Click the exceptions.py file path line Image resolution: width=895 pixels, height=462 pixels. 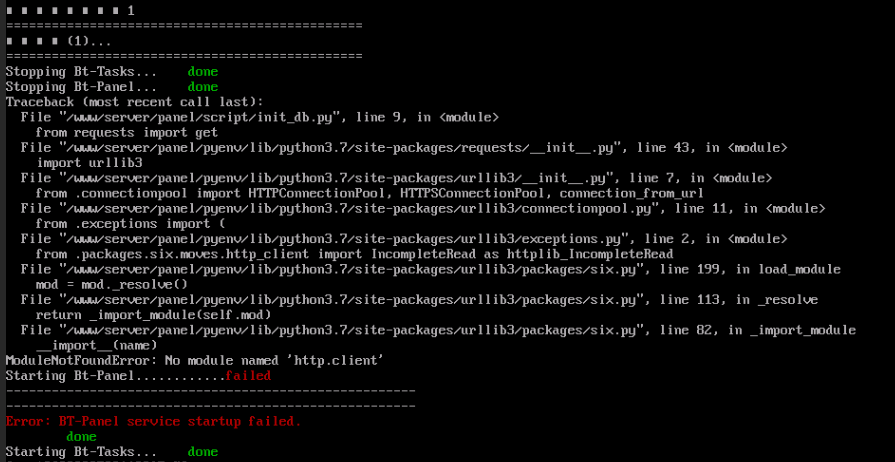tap(404, 239)
